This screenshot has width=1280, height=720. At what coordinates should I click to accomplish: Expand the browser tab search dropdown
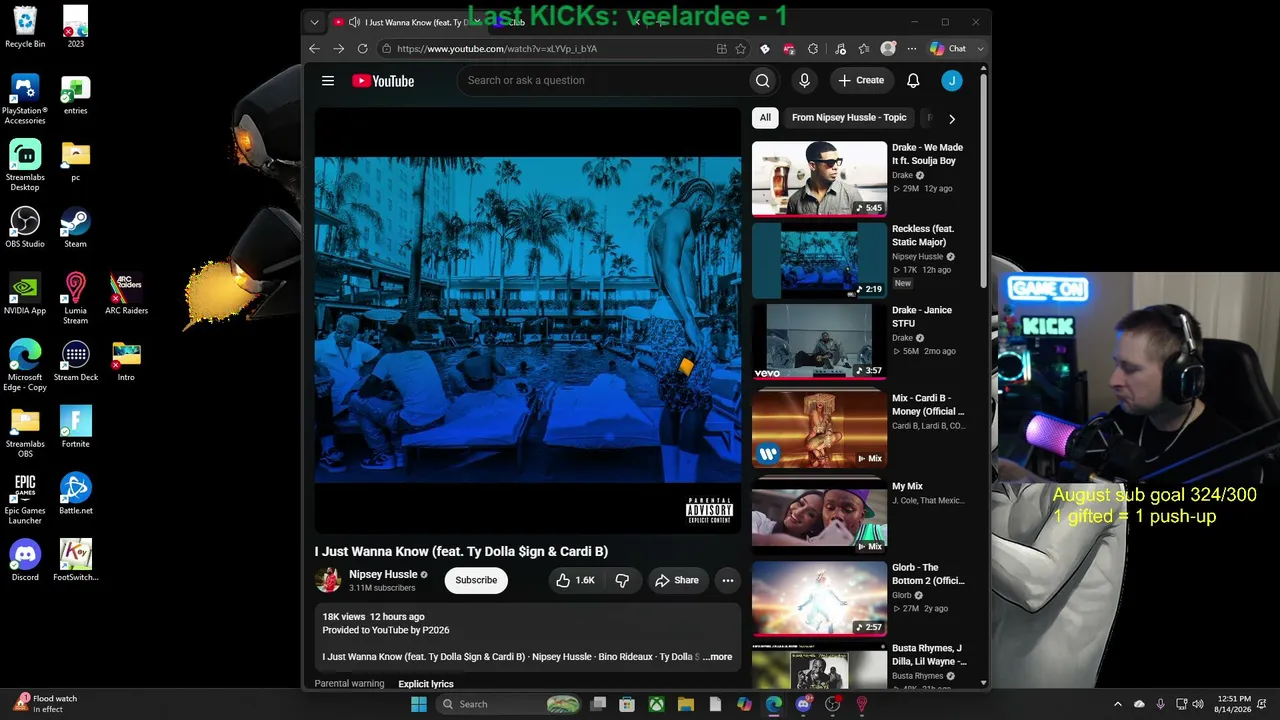click(314, 22)
